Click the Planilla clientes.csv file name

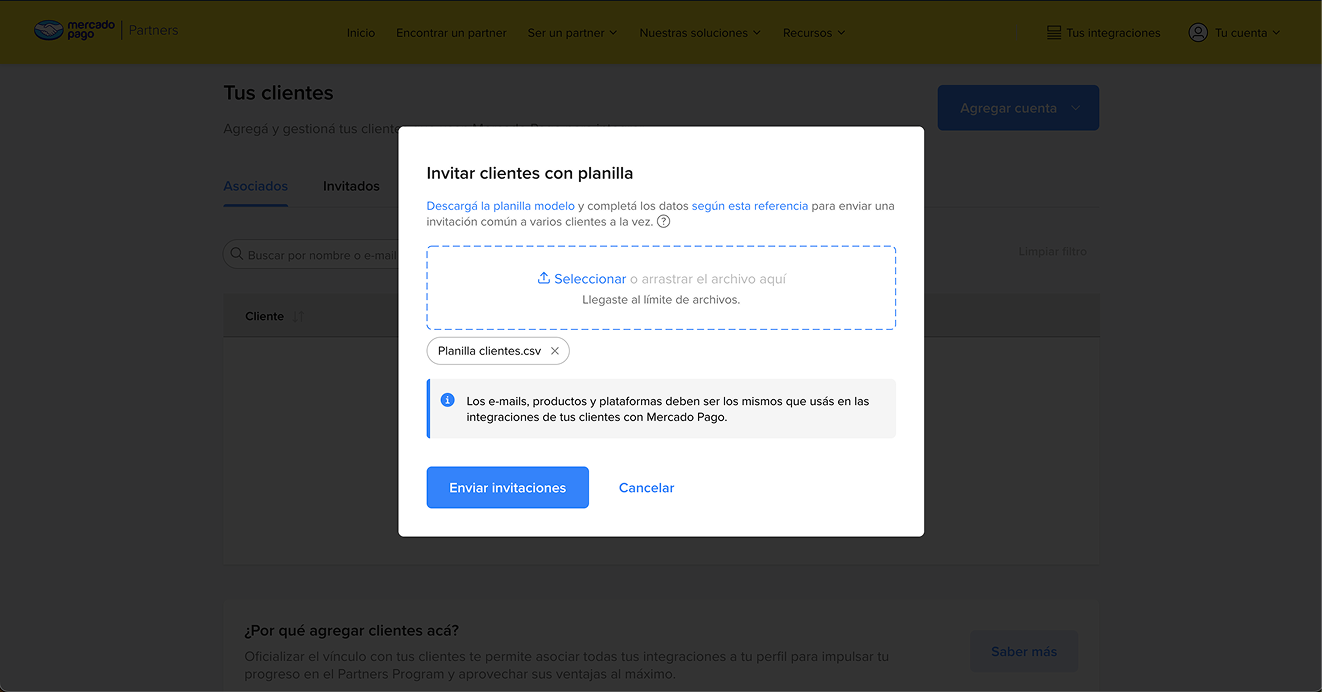pyautogui.click(x=489, y=351)
